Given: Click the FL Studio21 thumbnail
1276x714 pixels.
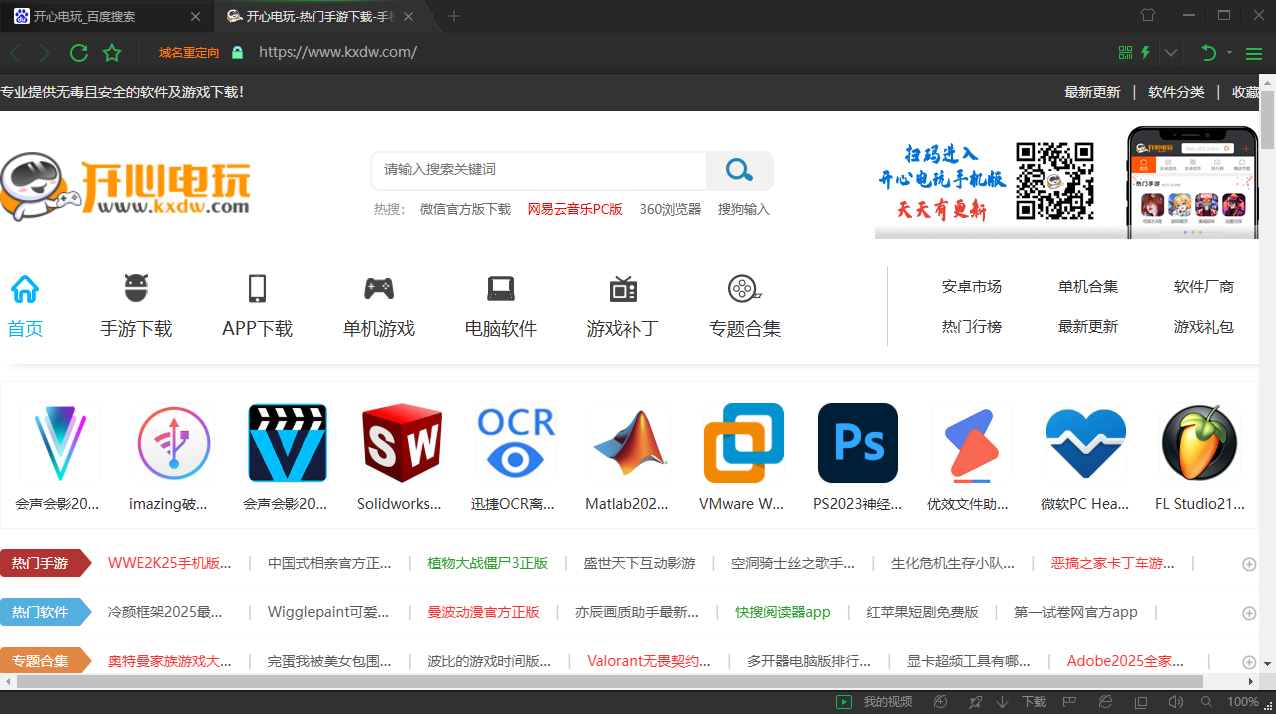Looking at the screenshot, I should 1199,443.
